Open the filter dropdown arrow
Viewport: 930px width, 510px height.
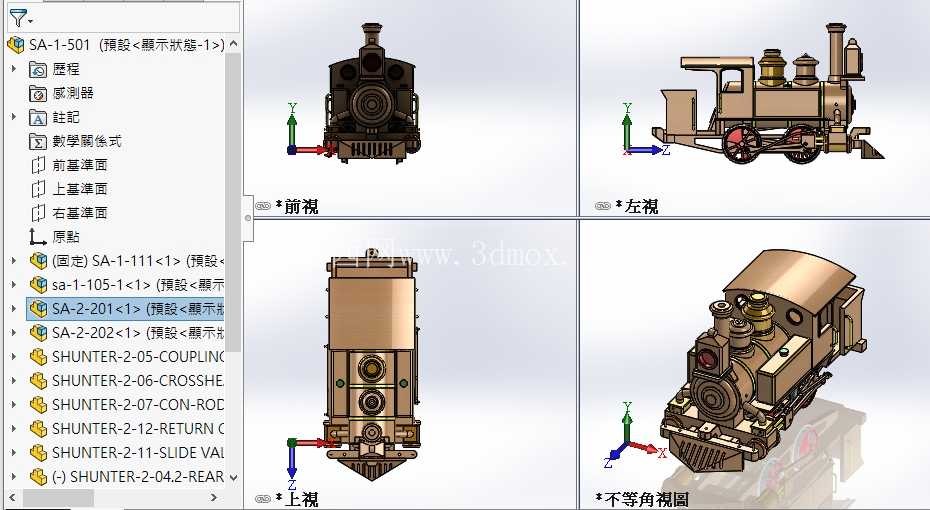pos(31,22)
